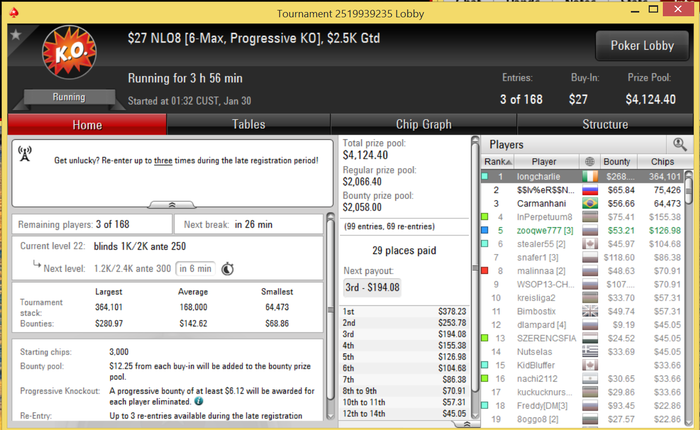Click the blind level stopwatch icon

point(227,269)
